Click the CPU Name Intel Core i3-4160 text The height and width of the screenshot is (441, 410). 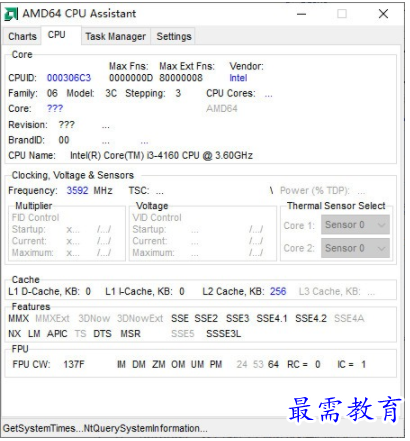161,155
